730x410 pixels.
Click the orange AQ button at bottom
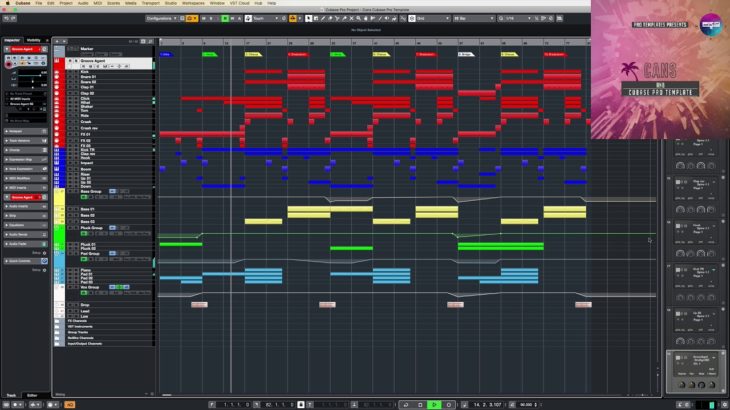tap(69, 404)
